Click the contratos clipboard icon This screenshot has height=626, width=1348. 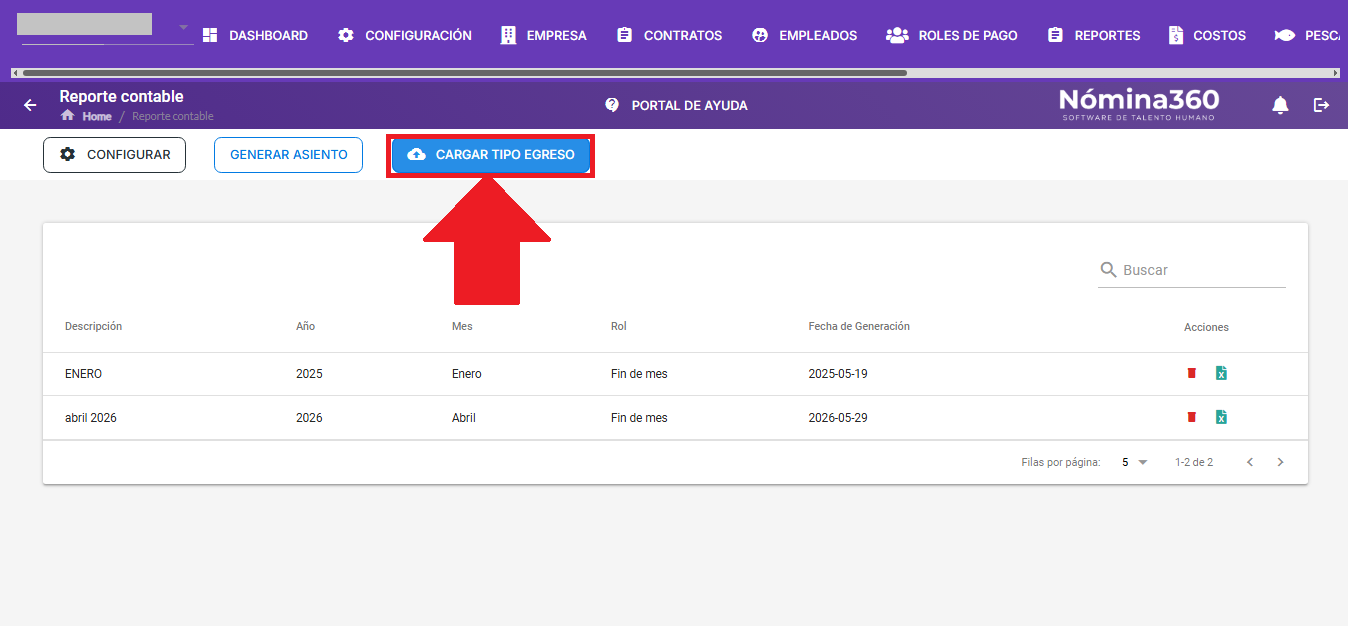(625, 35)
